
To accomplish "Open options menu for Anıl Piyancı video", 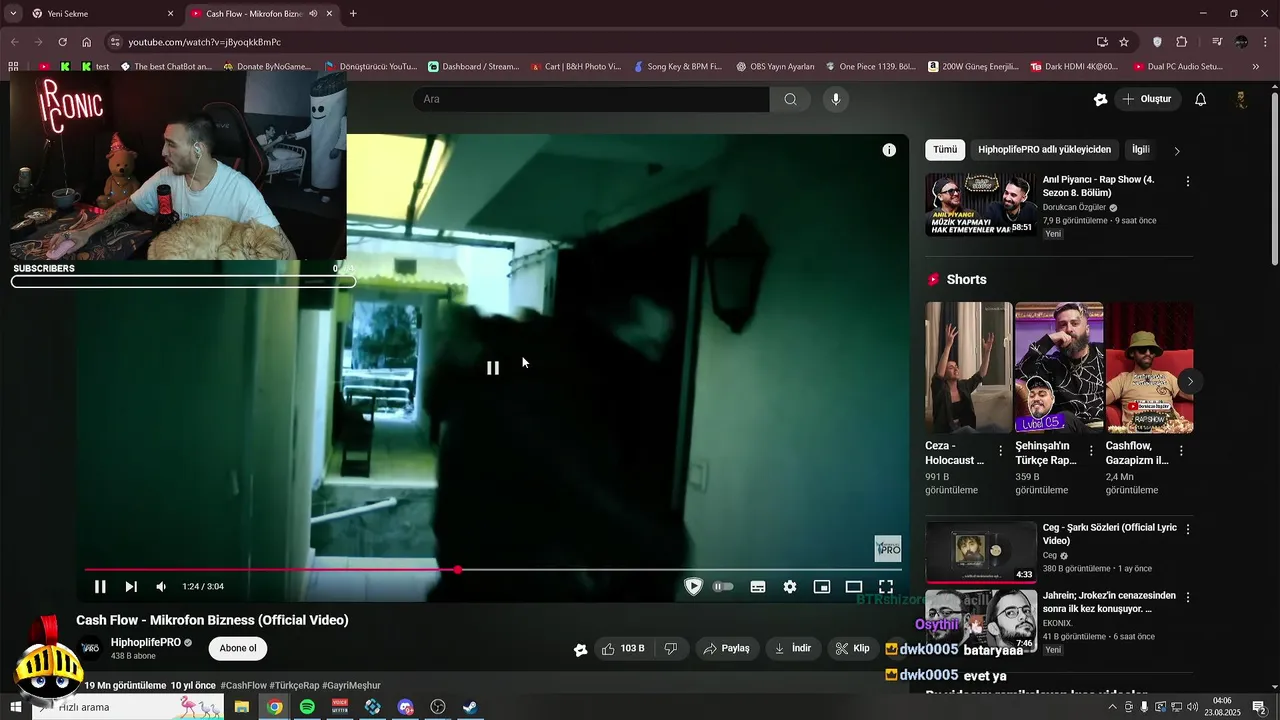I will 1188,182.
